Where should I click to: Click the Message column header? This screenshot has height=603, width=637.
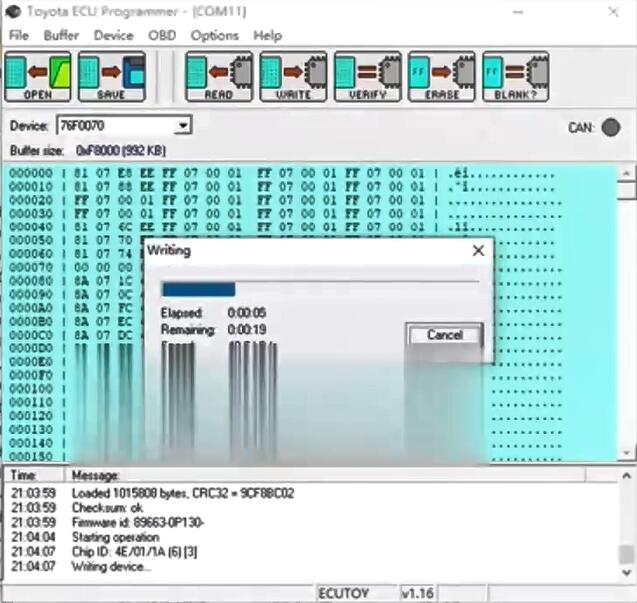tap(325, 475)
